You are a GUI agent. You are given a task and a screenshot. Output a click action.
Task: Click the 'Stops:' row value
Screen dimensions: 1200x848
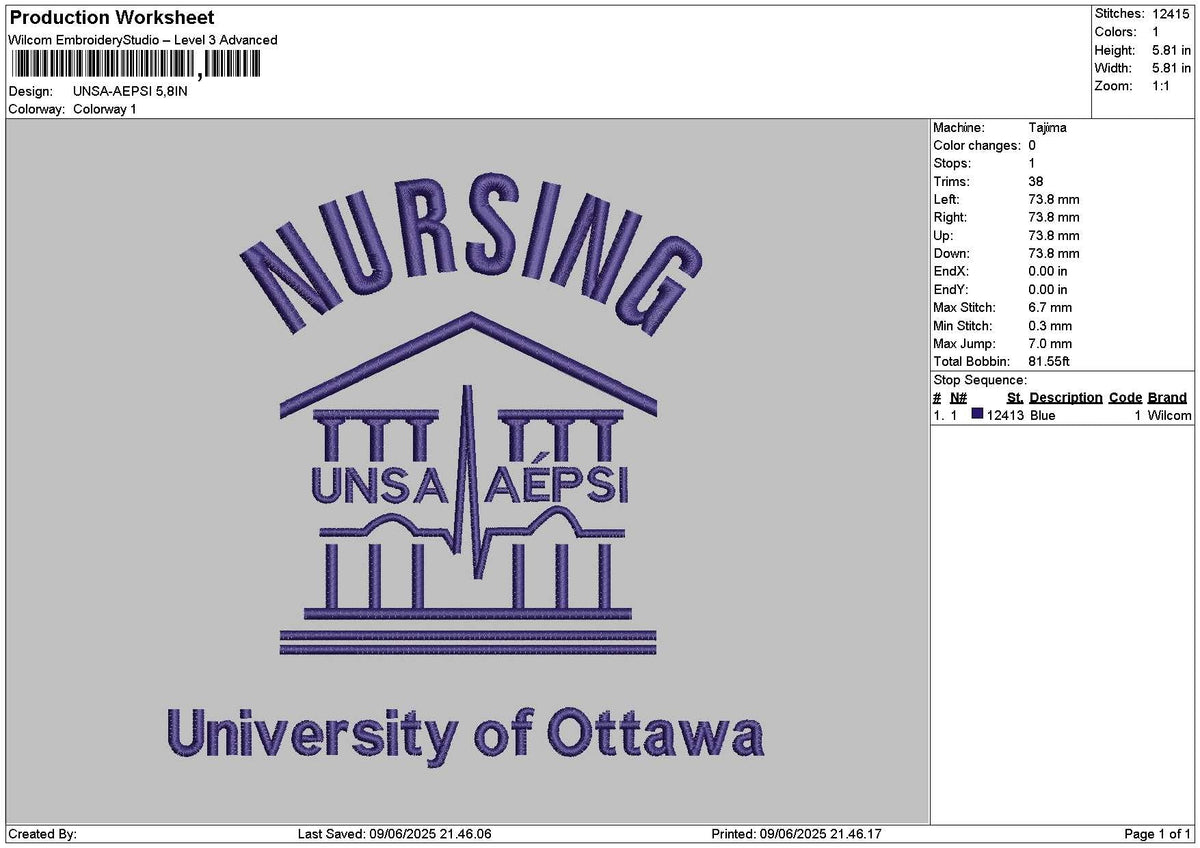click(1032, 164)
